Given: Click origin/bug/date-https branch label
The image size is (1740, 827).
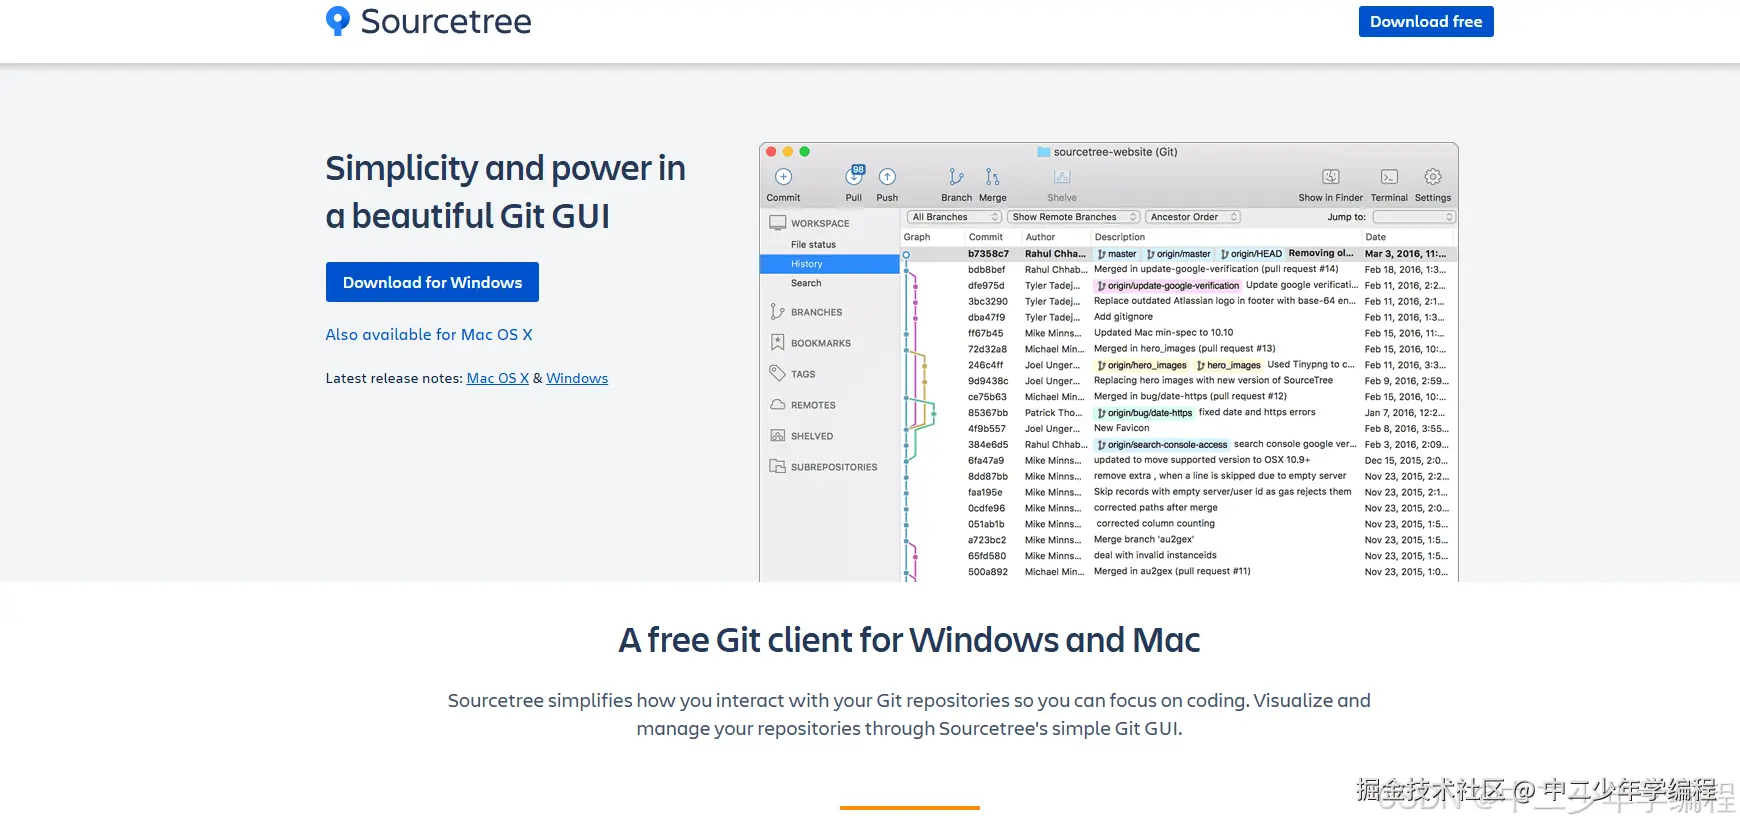Looking at the screenshot, I should [1144, 413].
